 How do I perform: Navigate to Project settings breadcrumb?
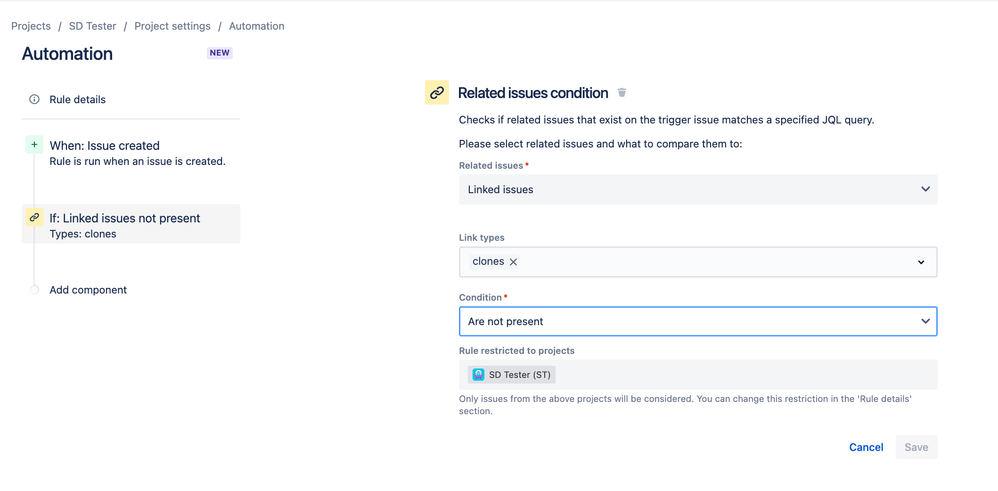point(172,26)
